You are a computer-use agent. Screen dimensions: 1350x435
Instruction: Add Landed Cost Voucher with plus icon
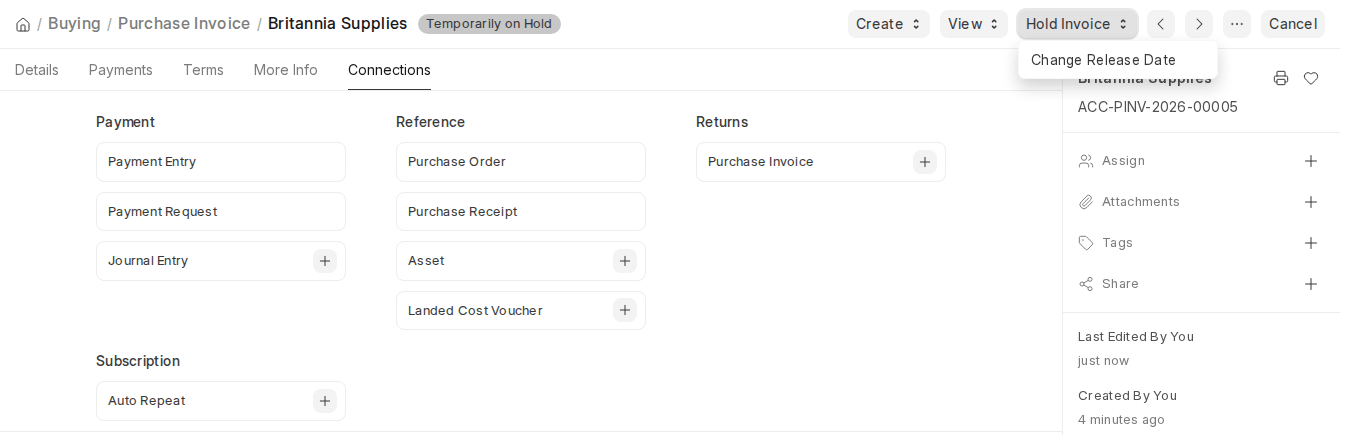pos(625,310)
